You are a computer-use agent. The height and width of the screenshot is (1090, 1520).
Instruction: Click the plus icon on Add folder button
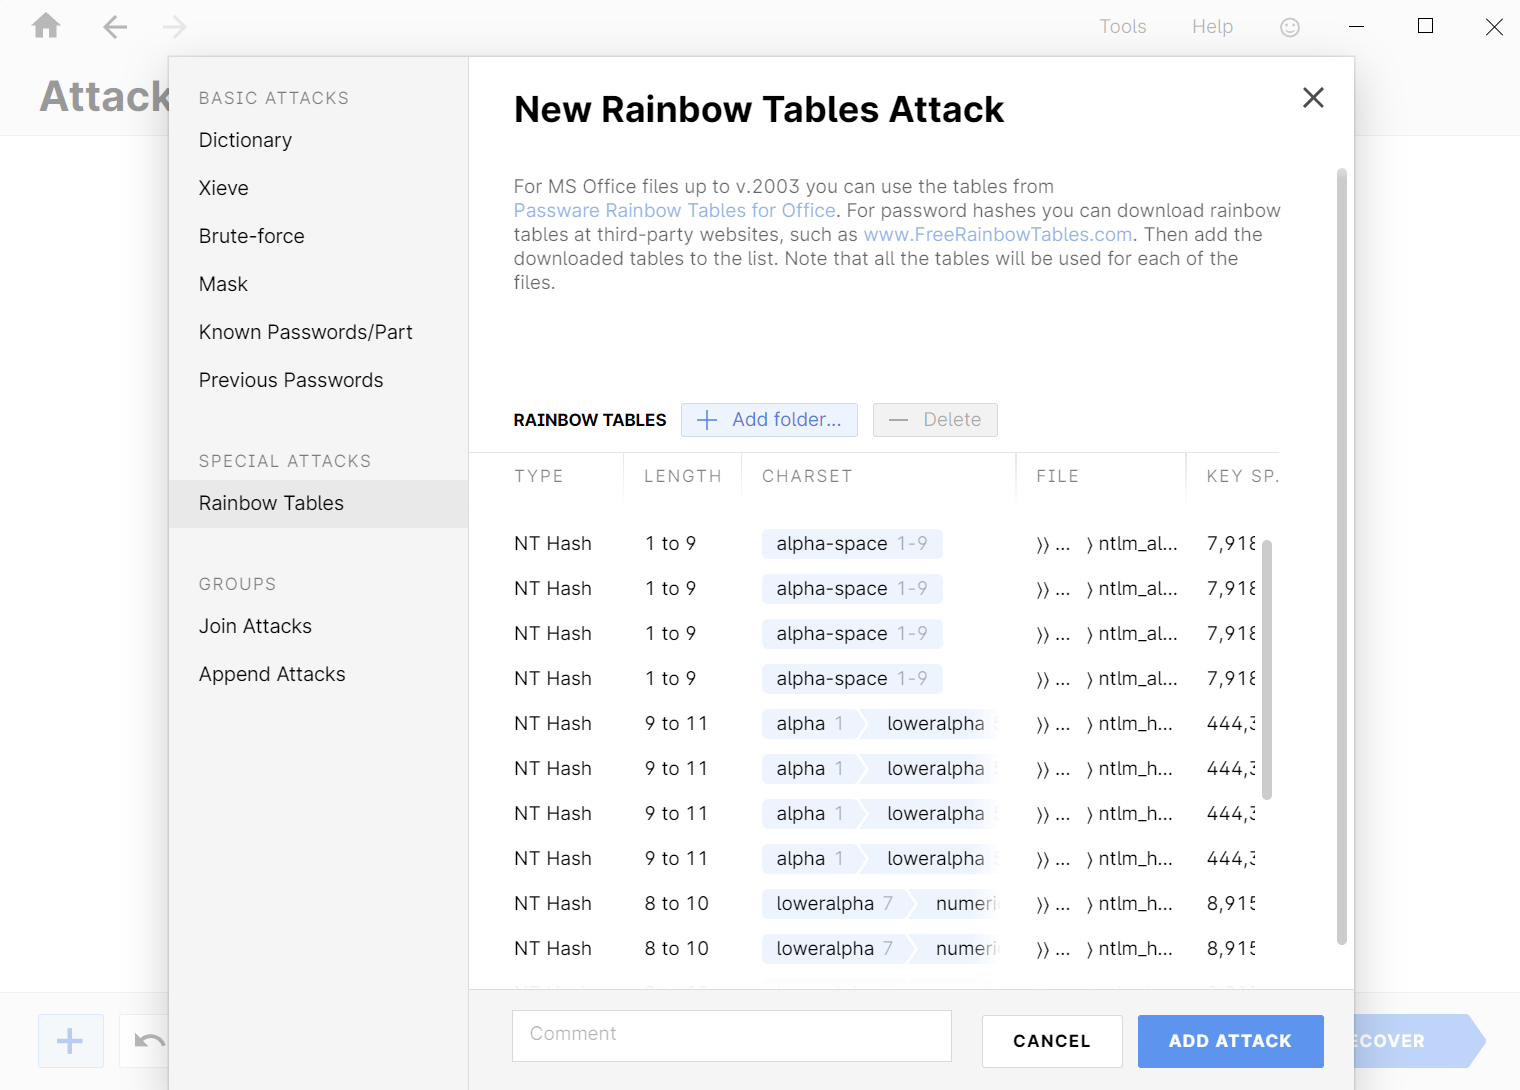707,419
